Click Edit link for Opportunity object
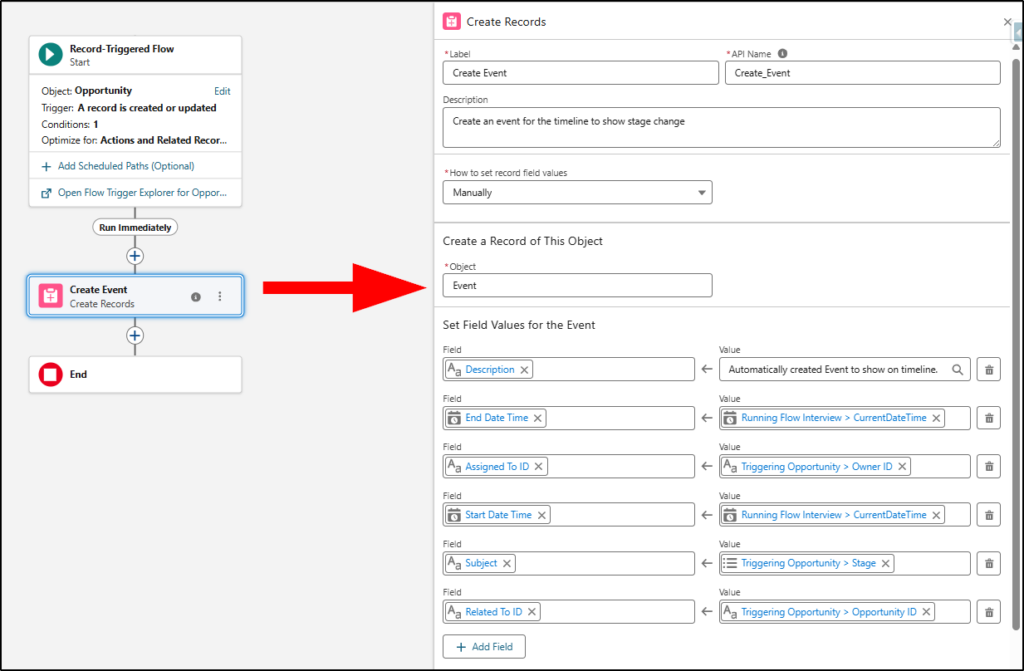Viewport: 1024px width, 671px height. [x=222, y=91]
